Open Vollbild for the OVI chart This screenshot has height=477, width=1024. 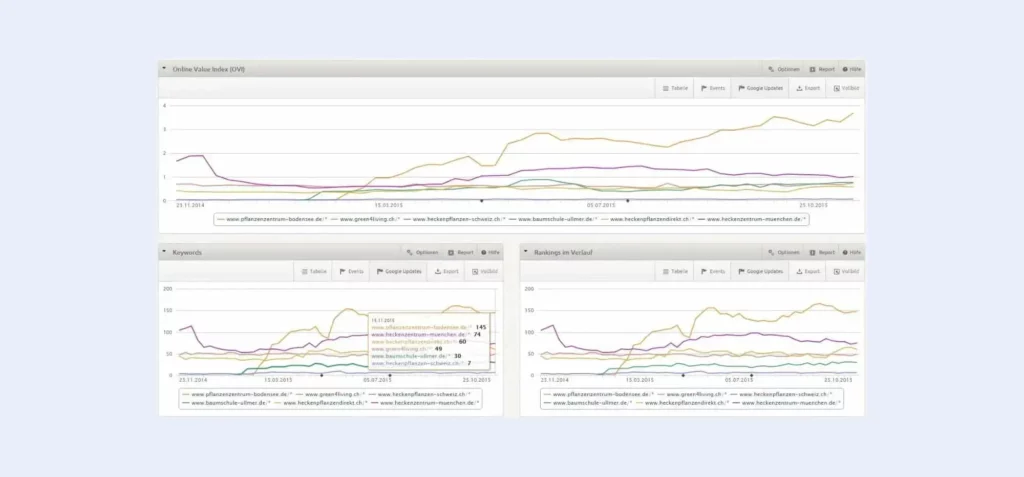(x=845, y=88)
